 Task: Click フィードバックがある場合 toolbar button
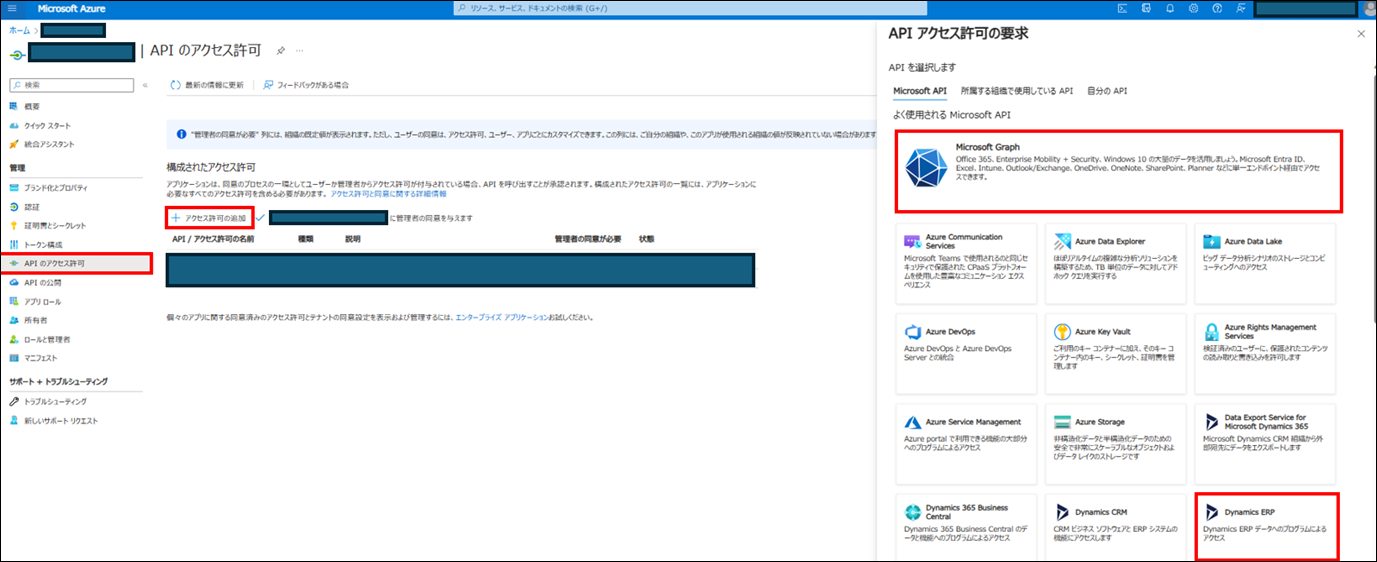pos(306,85)
